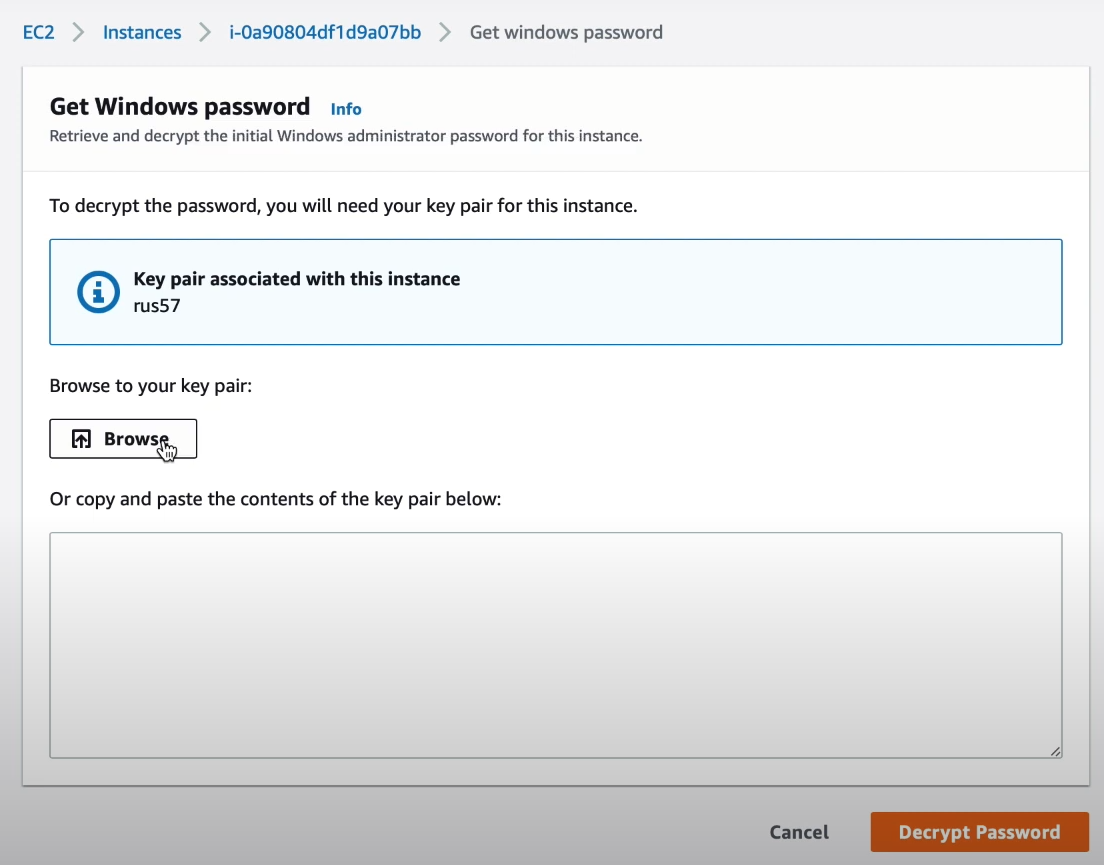Select the 'Get windows password' breadcrumb item
The height and width of the screenshot is (865, 1104).
pyautogui.click(x=566, y=32)
